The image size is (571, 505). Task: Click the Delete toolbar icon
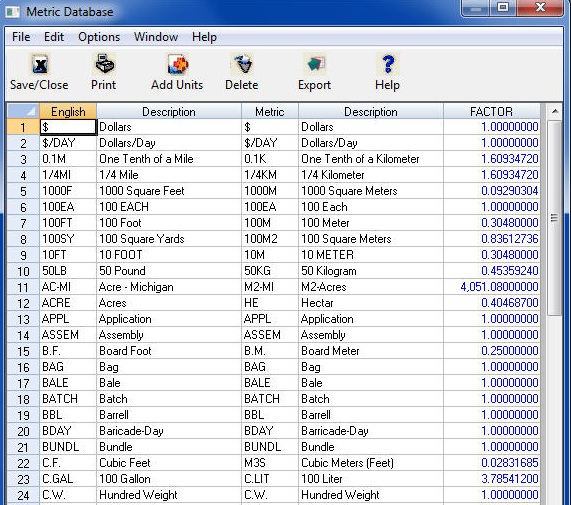click(243, 64)
